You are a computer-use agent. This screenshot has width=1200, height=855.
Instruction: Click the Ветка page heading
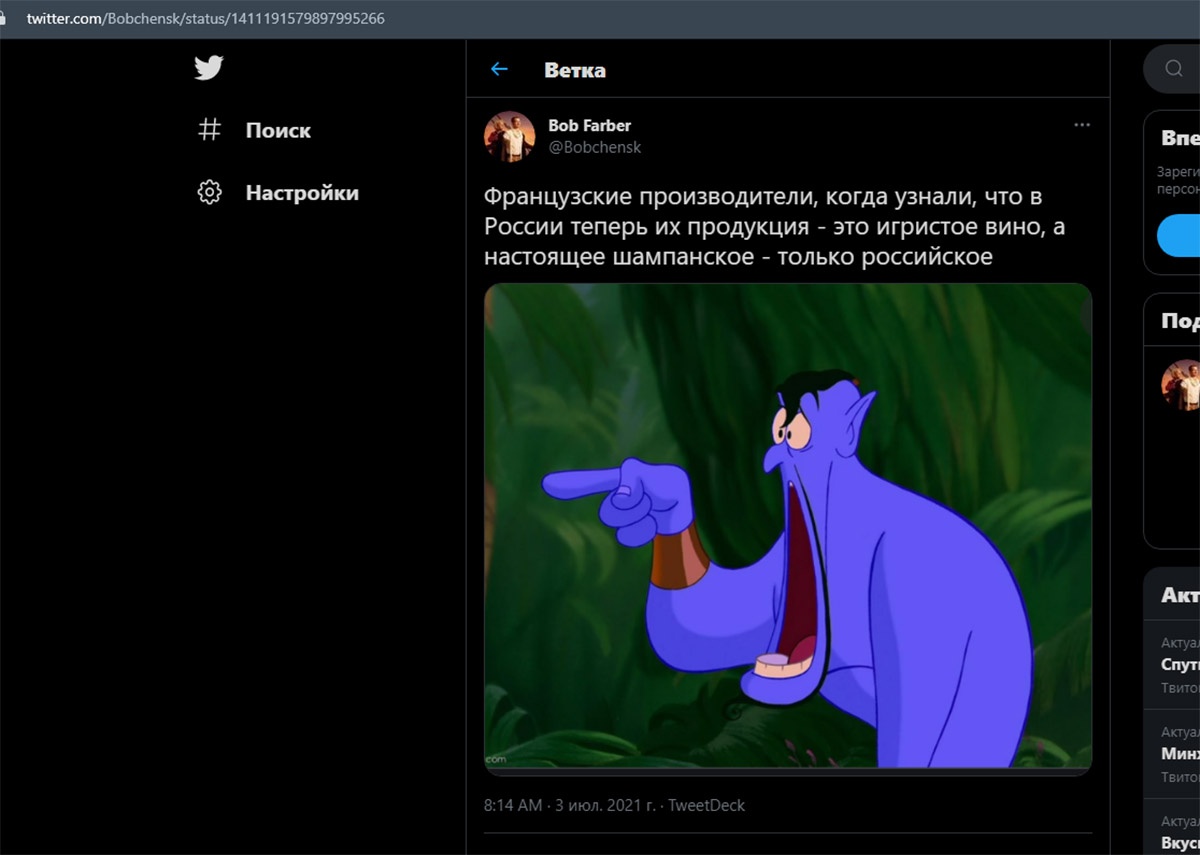click(575, 70)
